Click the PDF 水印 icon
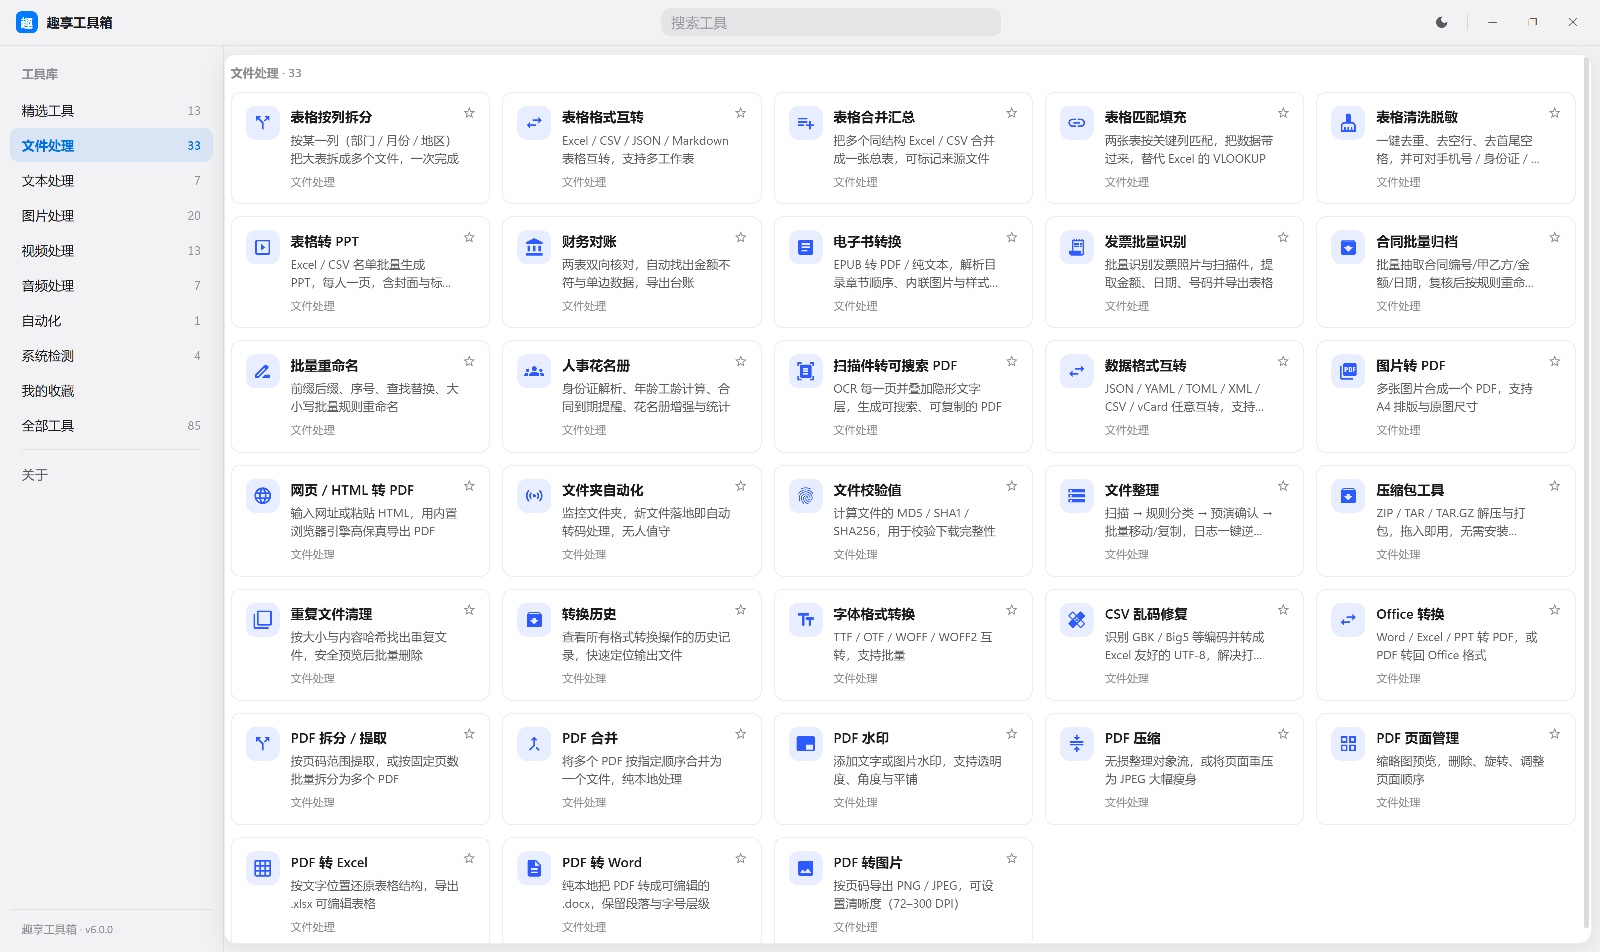This screenshot has width=1600, height=952. [805, 743]
